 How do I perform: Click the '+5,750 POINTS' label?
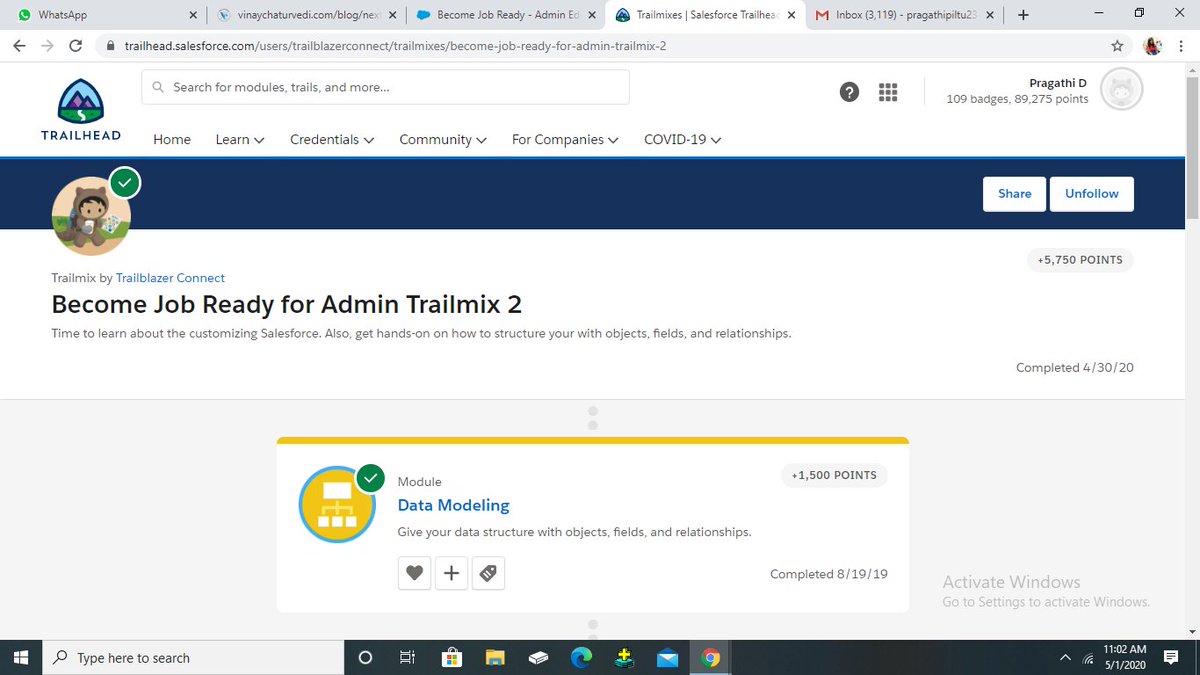point(1080,260)
